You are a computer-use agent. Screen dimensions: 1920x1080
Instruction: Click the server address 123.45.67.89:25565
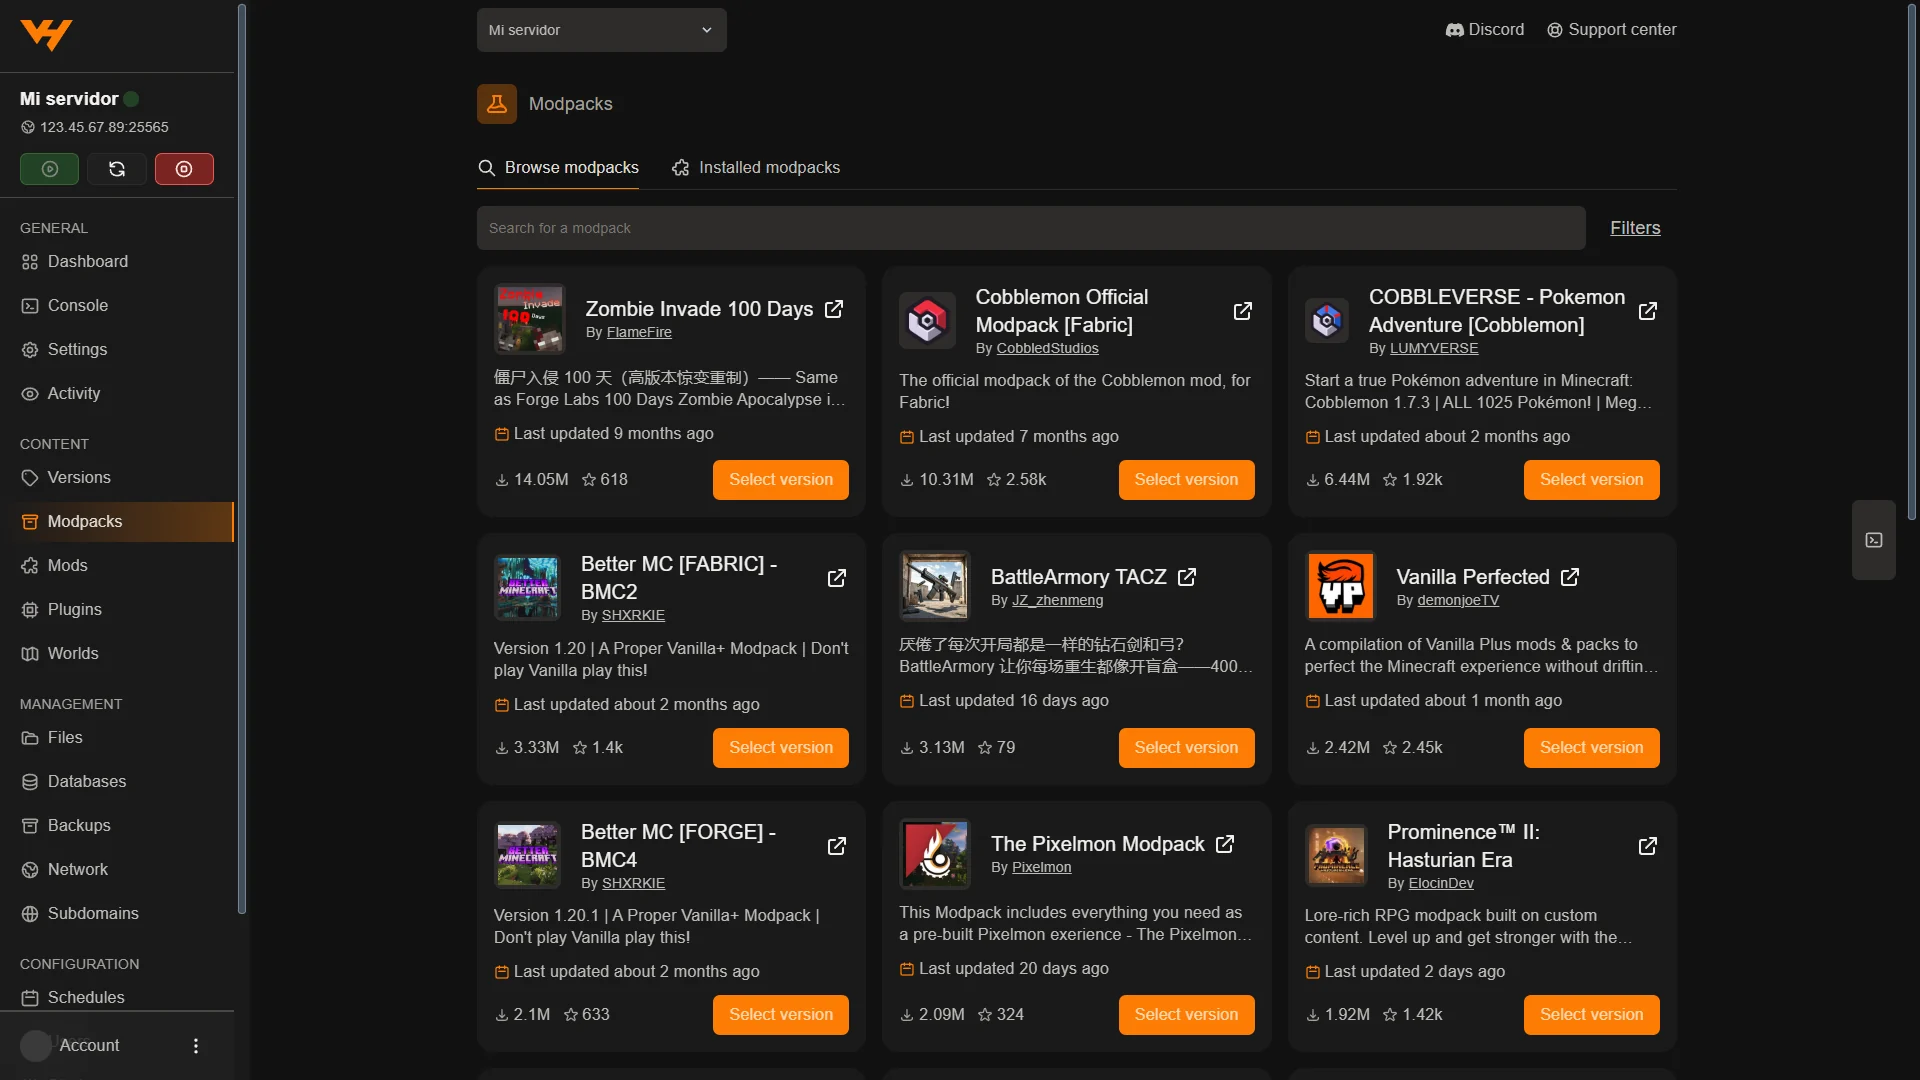click(x=104, y=128)
